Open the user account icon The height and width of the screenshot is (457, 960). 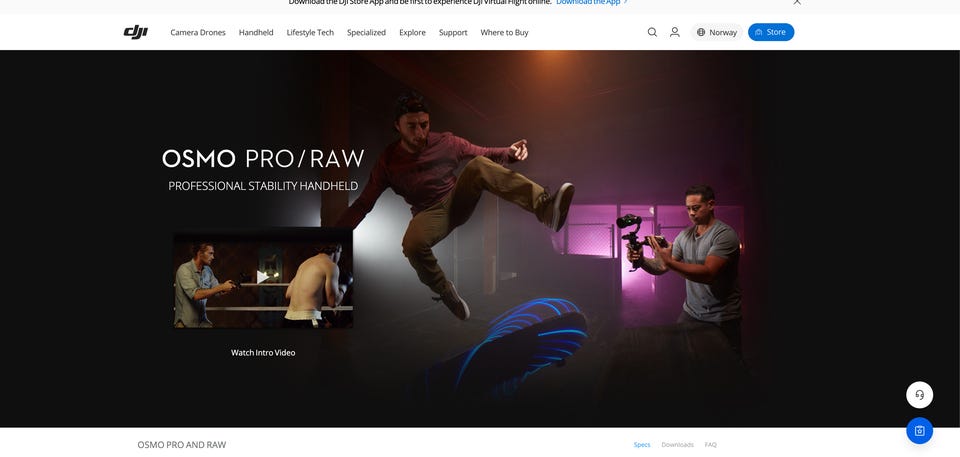[675, 32]
